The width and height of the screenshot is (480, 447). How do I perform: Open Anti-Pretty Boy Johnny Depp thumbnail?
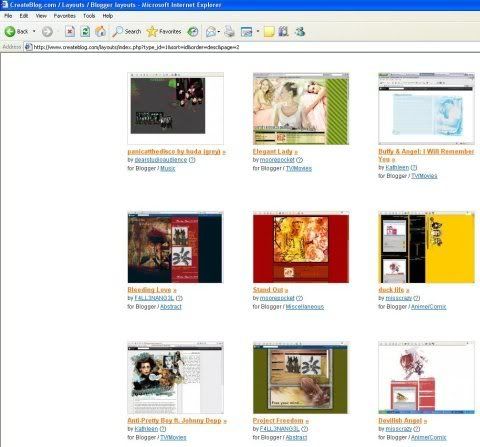(x=175, y=378)
